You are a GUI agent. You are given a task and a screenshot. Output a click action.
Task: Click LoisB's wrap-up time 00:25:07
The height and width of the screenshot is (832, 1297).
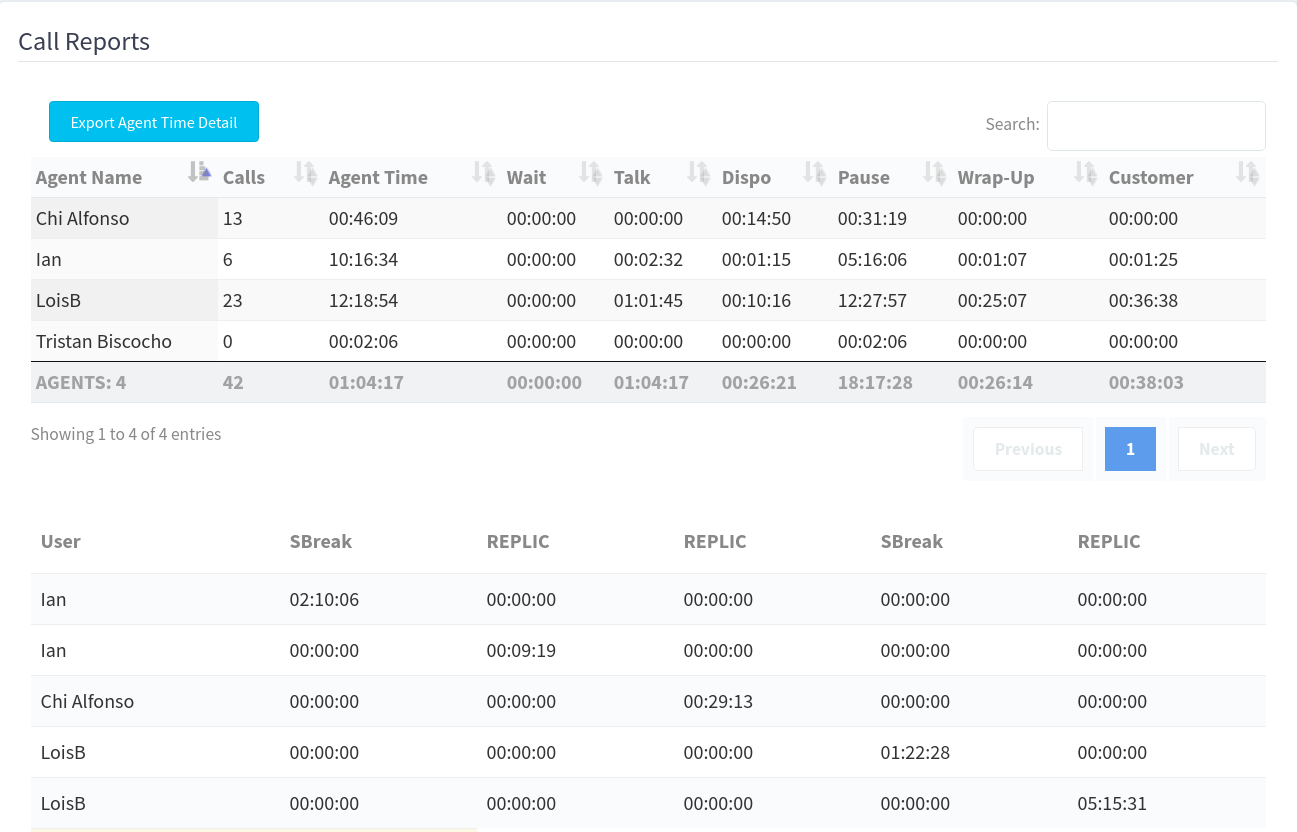(x=993, y=300)
